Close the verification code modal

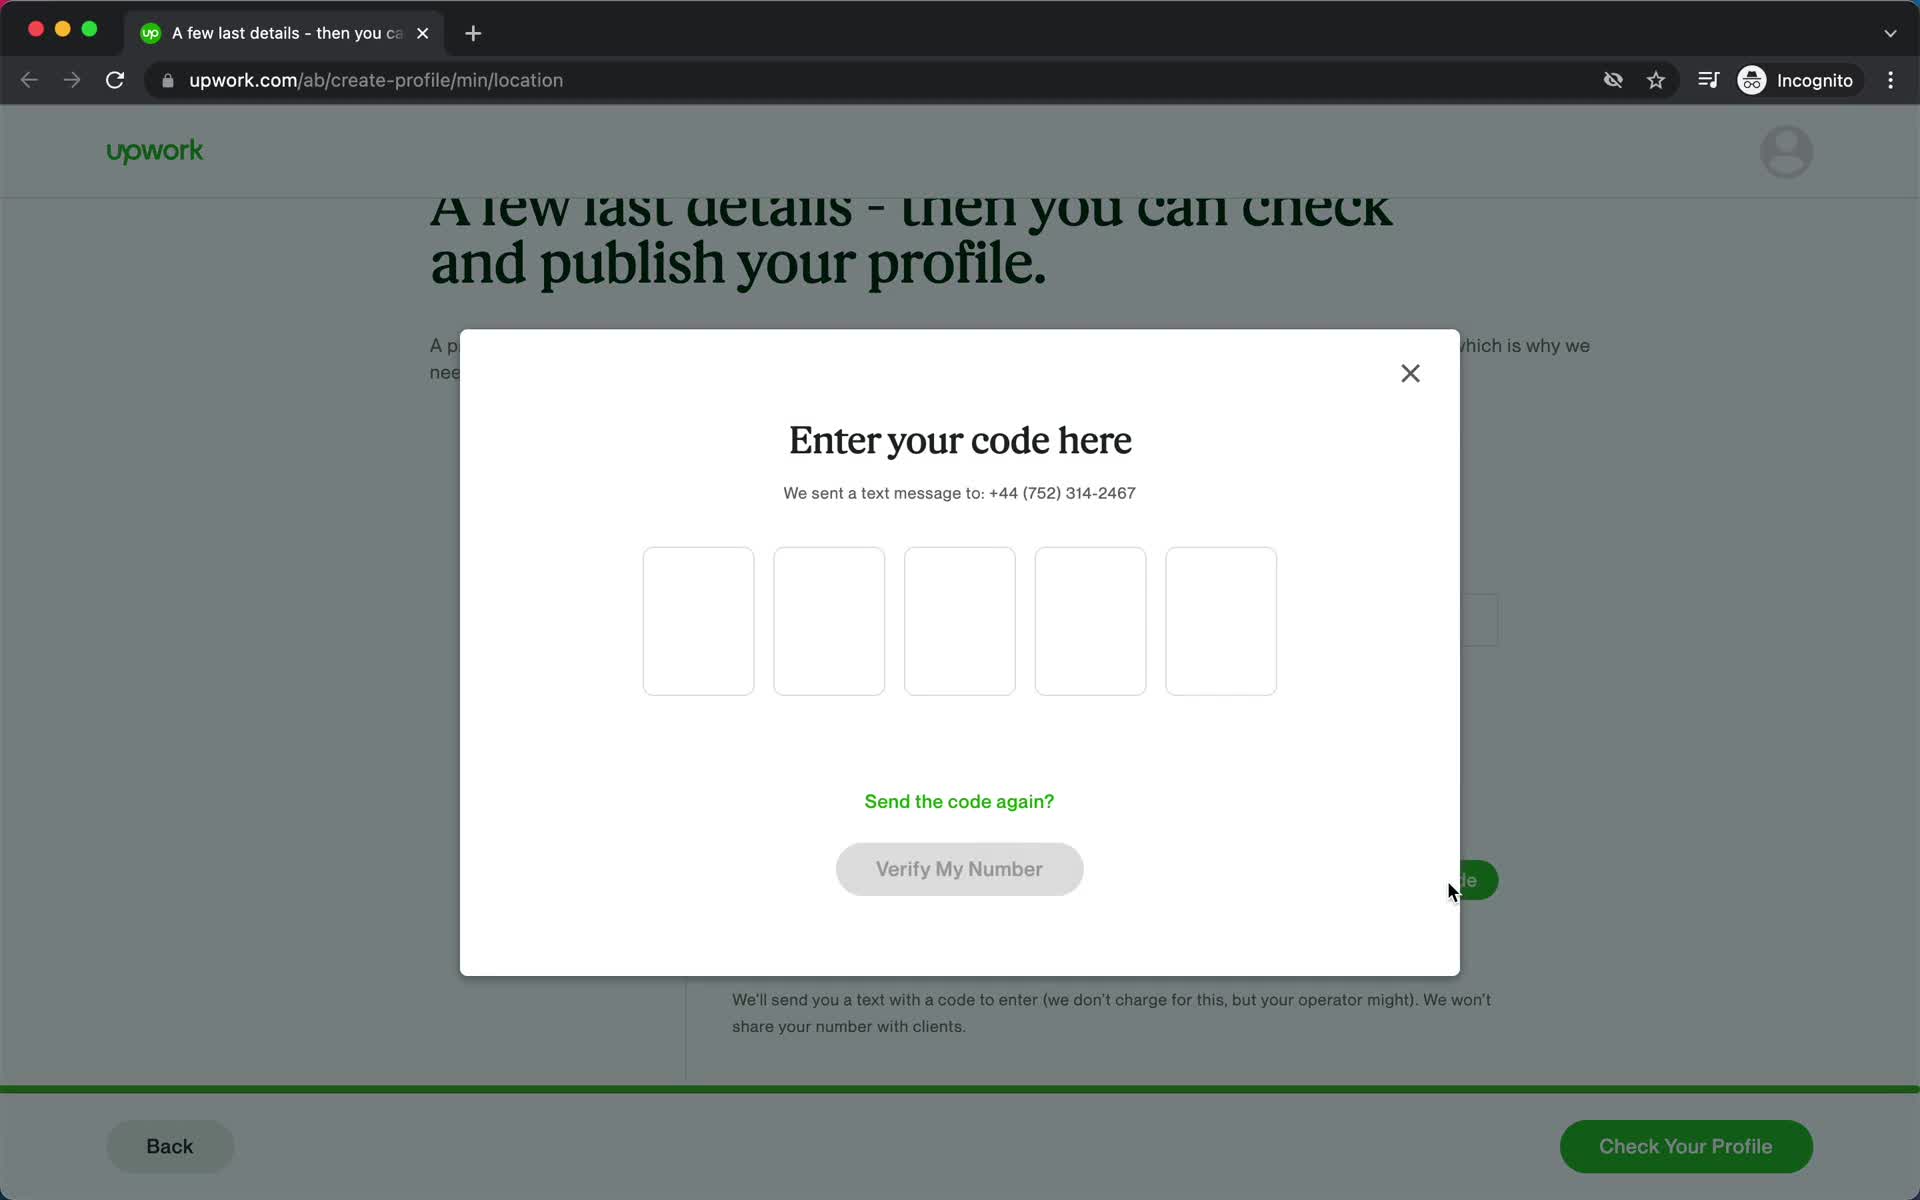tap(1409, 372)
